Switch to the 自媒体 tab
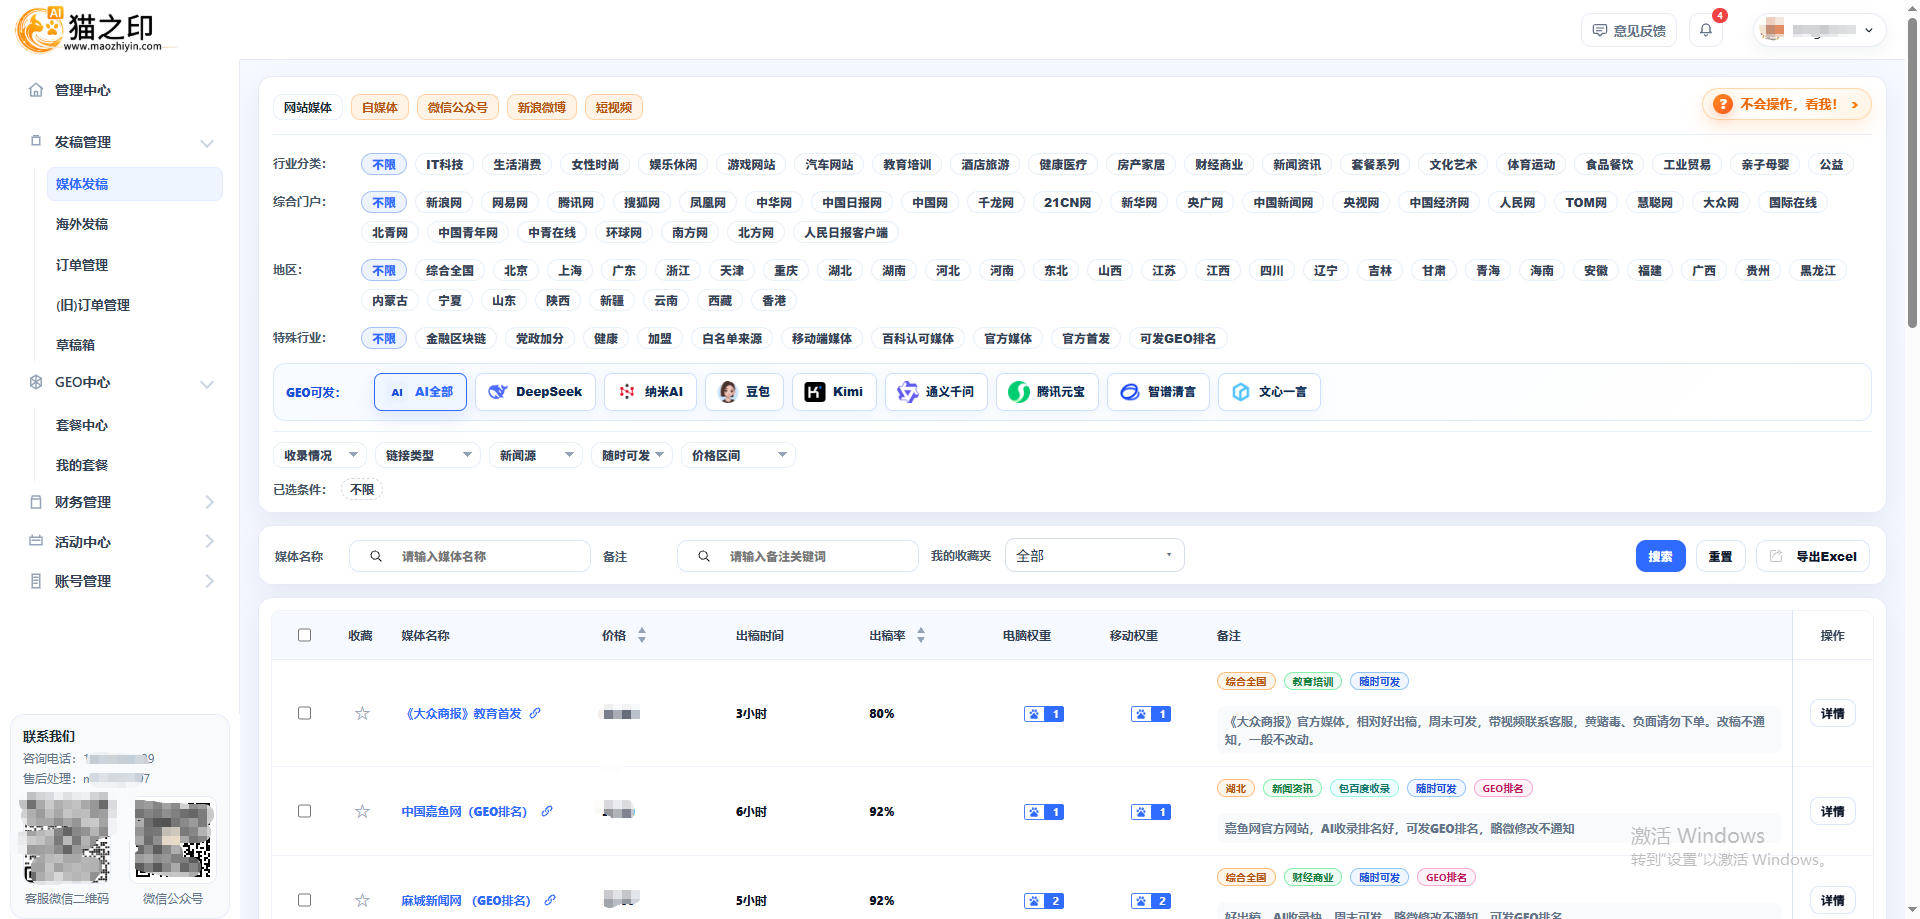 coord(380,107)
